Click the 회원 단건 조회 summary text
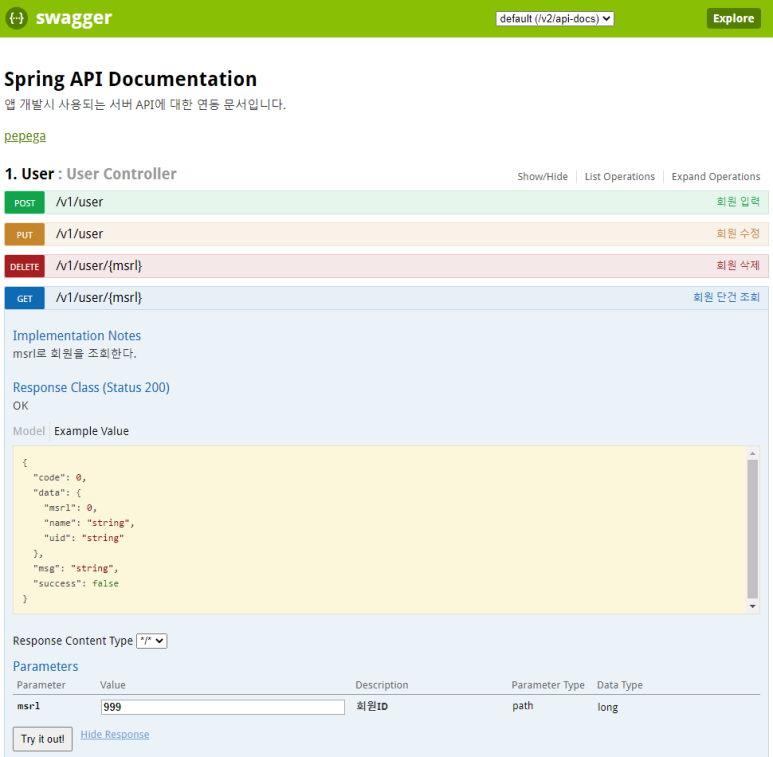The image size is (773, 757). coord(726,297)
